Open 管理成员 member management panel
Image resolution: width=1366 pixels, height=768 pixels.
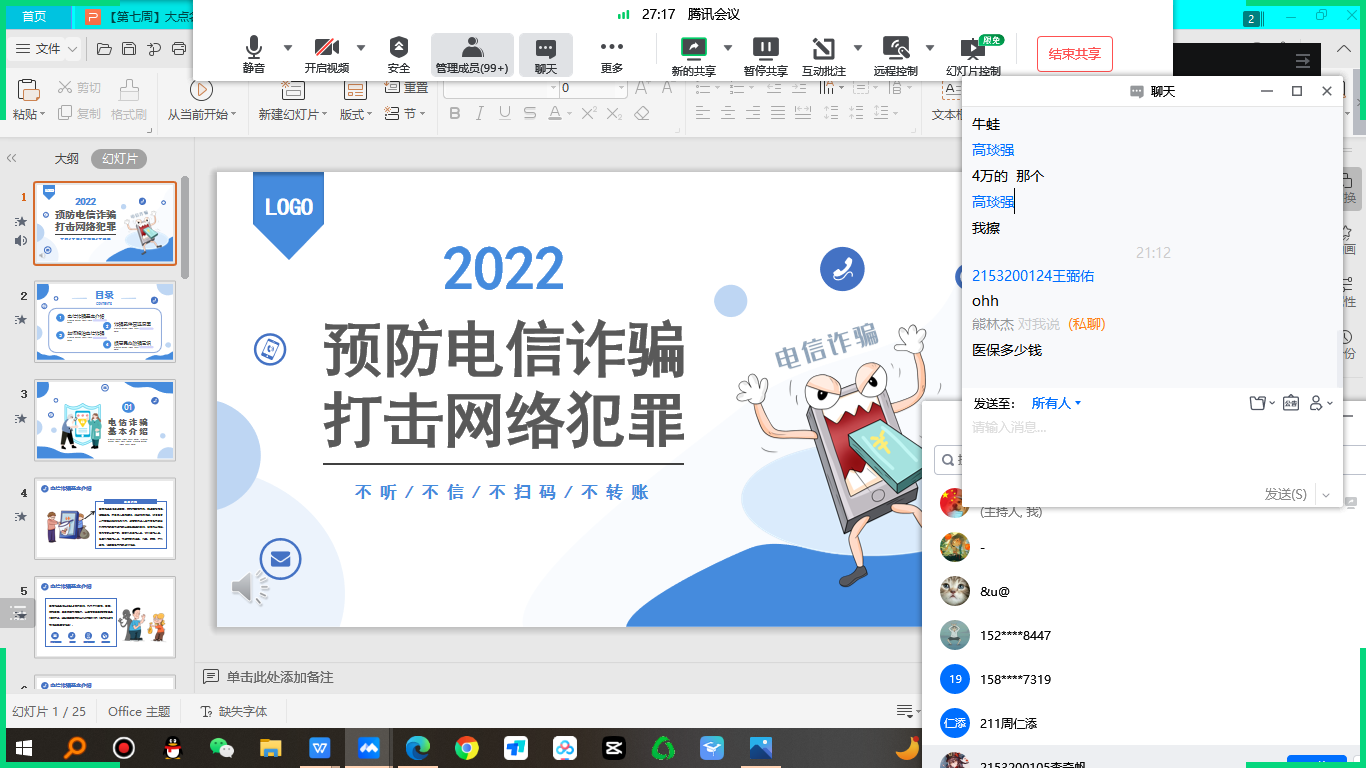coord(472,54)
